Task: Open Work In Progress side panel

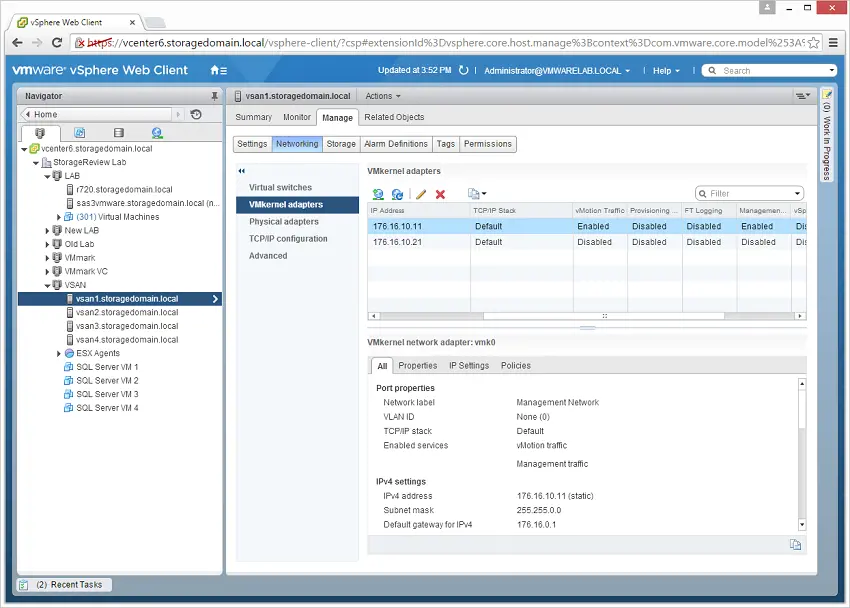Action: (x=826, y=136)
